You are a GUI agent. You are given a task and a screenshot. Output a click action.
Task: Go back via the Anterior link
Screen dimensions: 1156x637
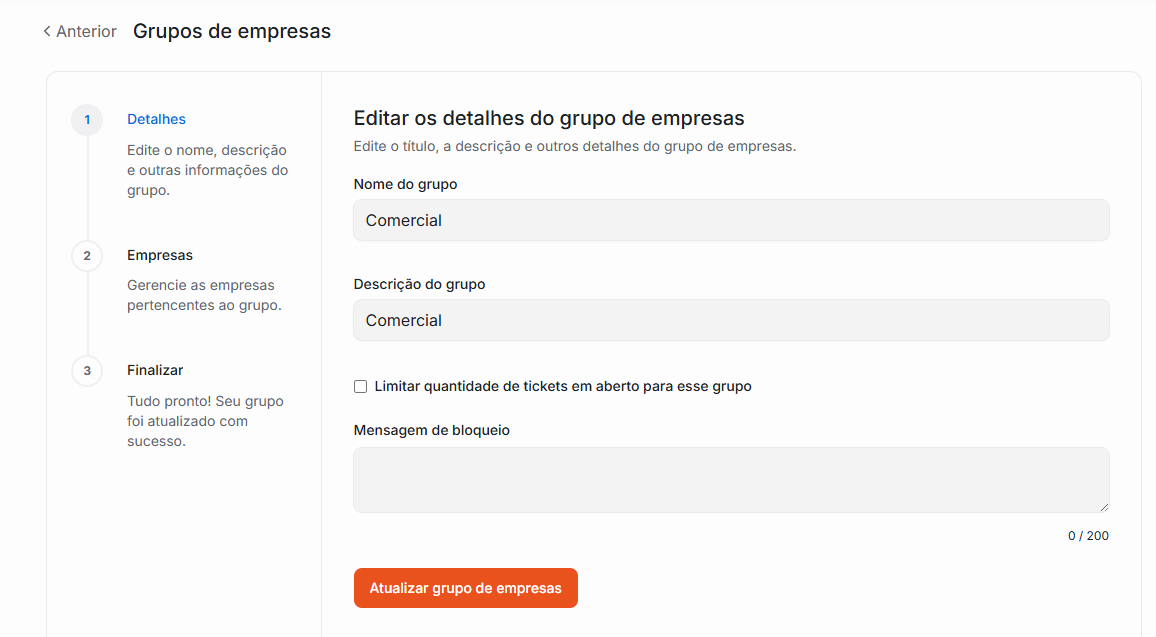[86, 32]
